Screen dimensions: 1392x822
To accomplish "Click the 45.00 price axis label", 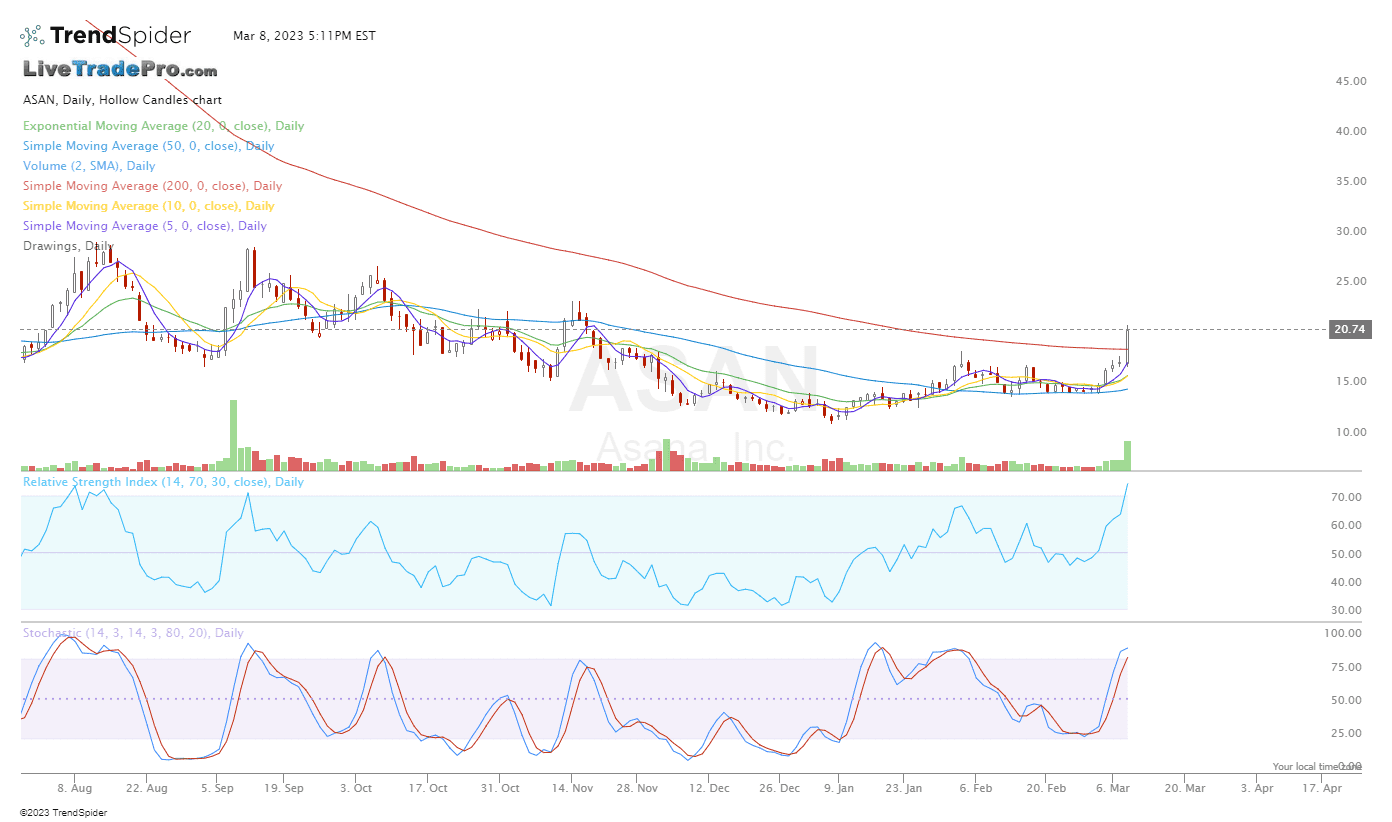I will (x=1350, y=81).
